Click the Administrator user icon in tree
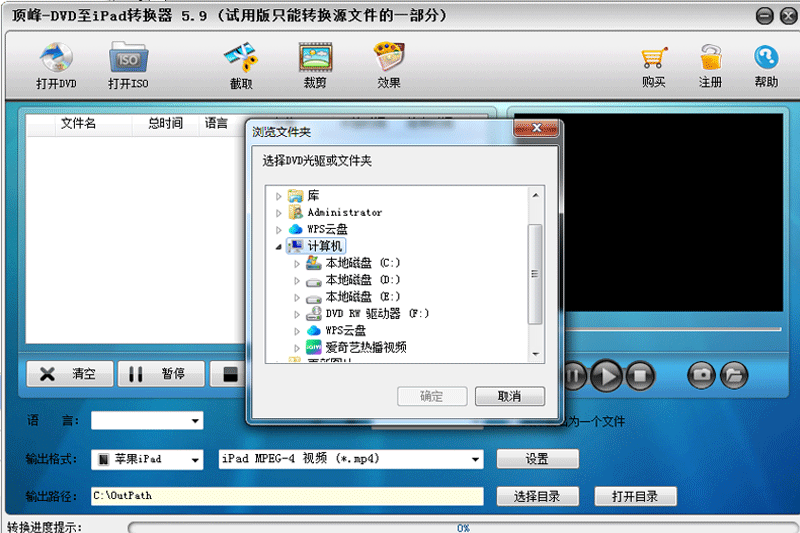The height and width of the screenshot is (533, 800). click(295, 212)
